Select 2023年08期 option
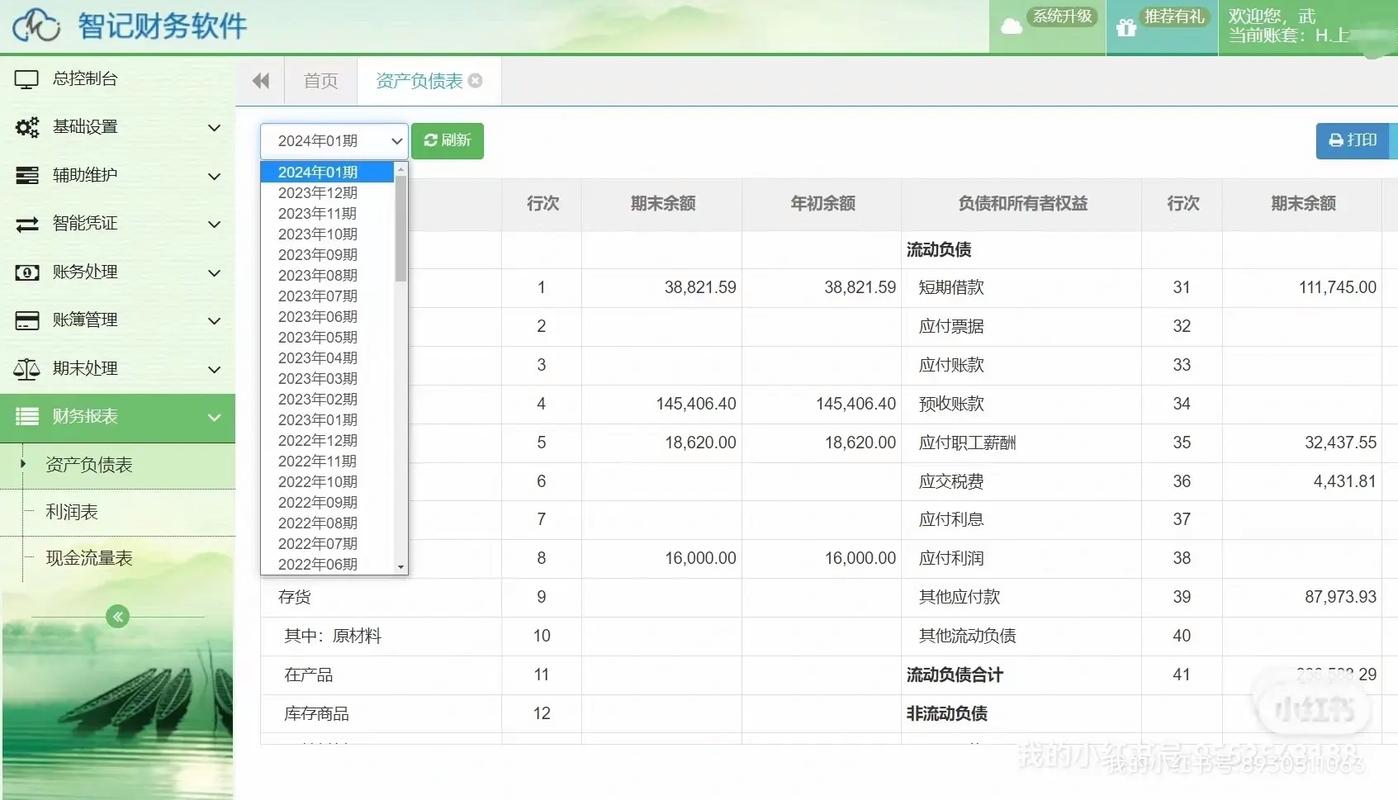This screenshot has height=800, width=1398. coord(327,275)
